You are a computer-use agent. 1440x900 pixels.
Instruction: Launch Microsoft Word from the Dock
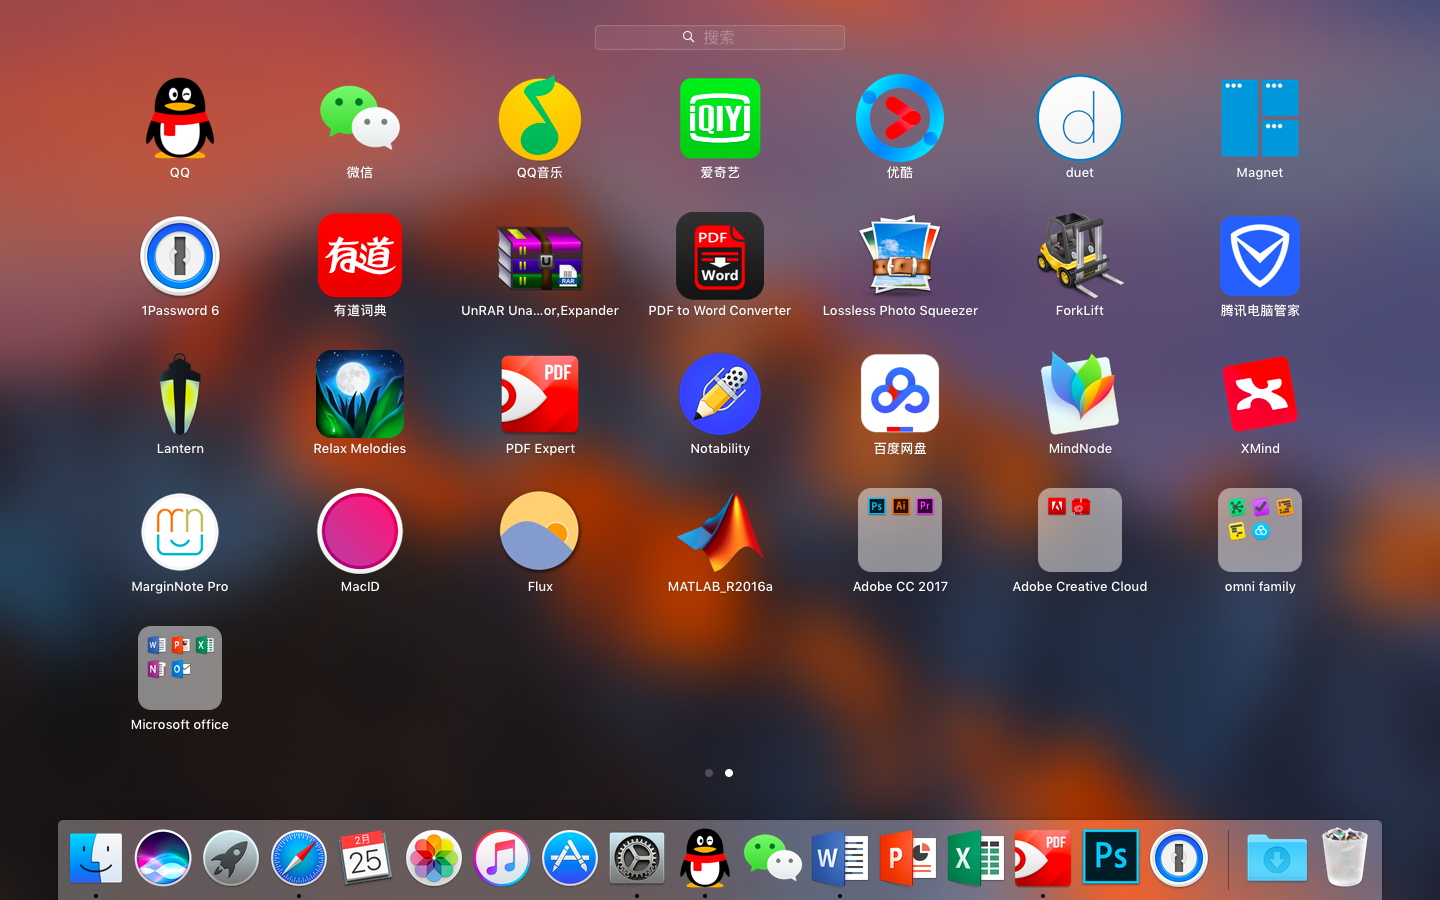coord(840,858)
